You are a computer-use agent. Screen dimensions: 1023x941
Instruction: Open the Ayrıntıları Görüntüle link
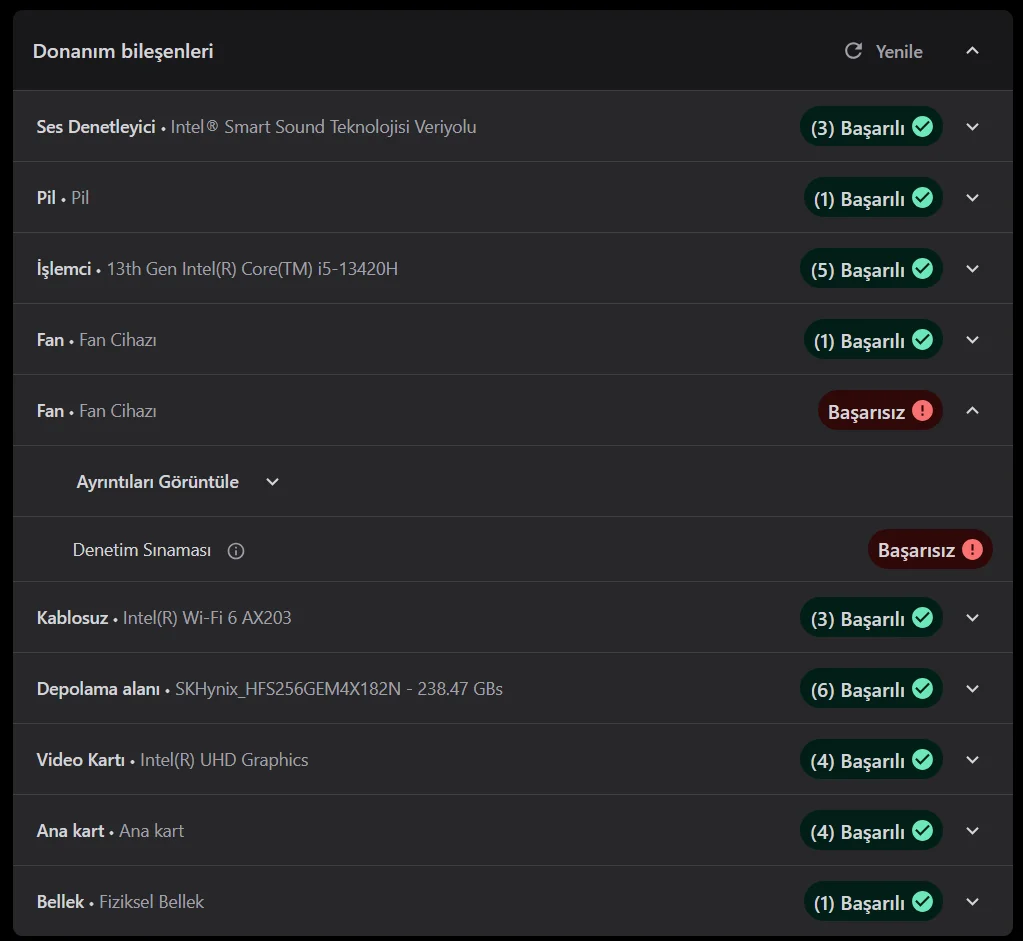pos(158,482)
